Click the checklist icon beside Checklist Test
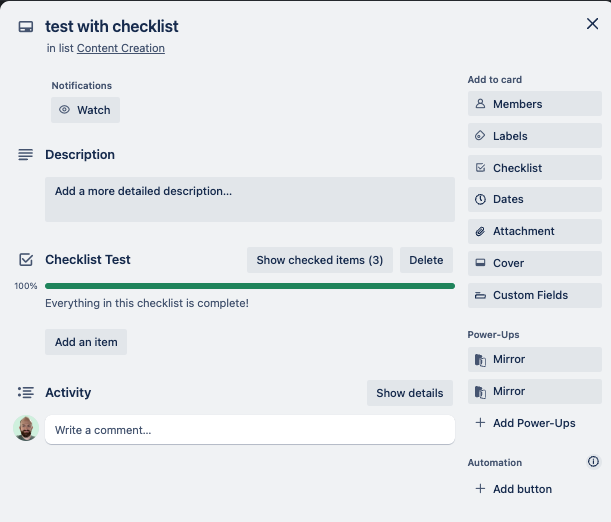611x522 pixels. [26, 259]
